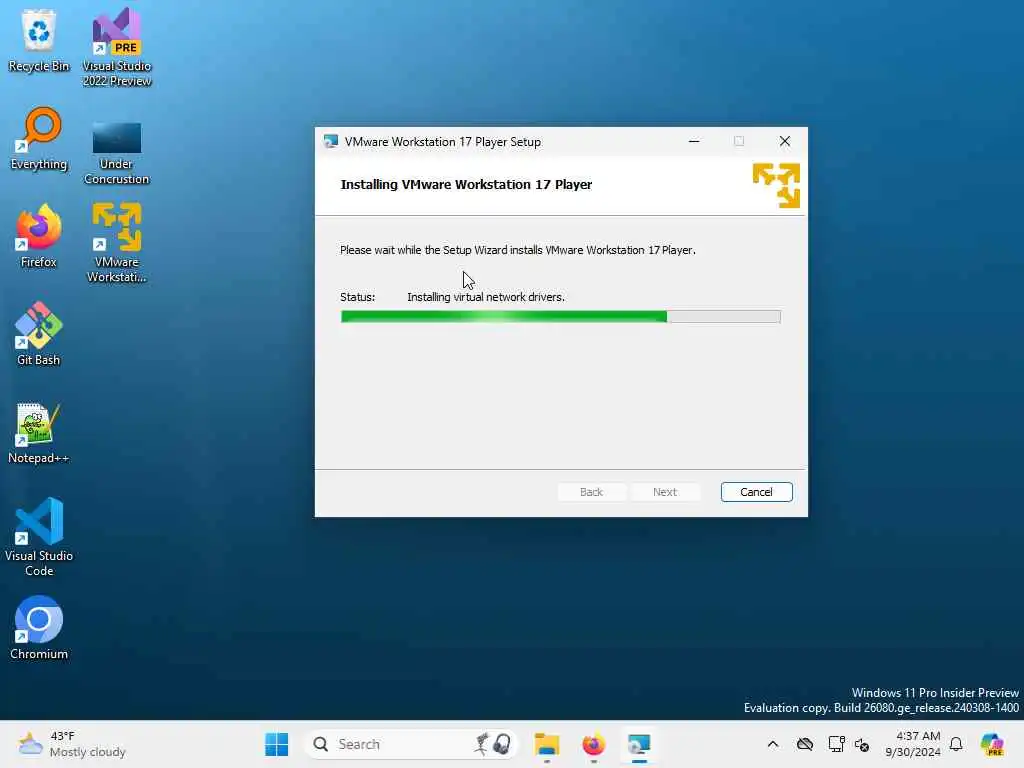Click the cloud sync tray icon

point(805,744)
